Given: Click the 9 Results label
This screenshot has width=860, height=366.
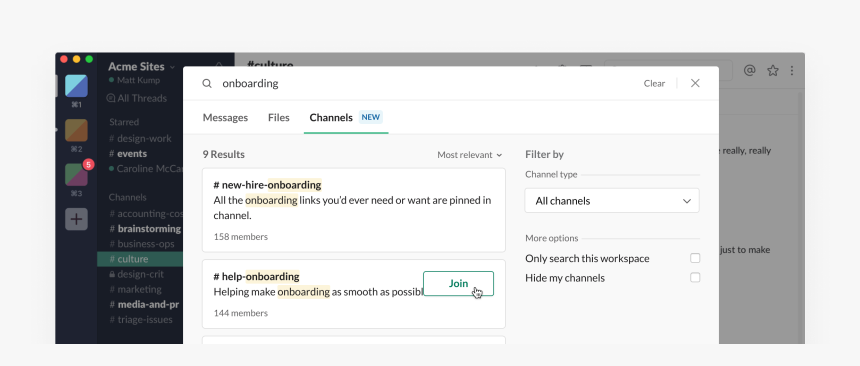Looking at the screenshot, I should coord(223,155).
